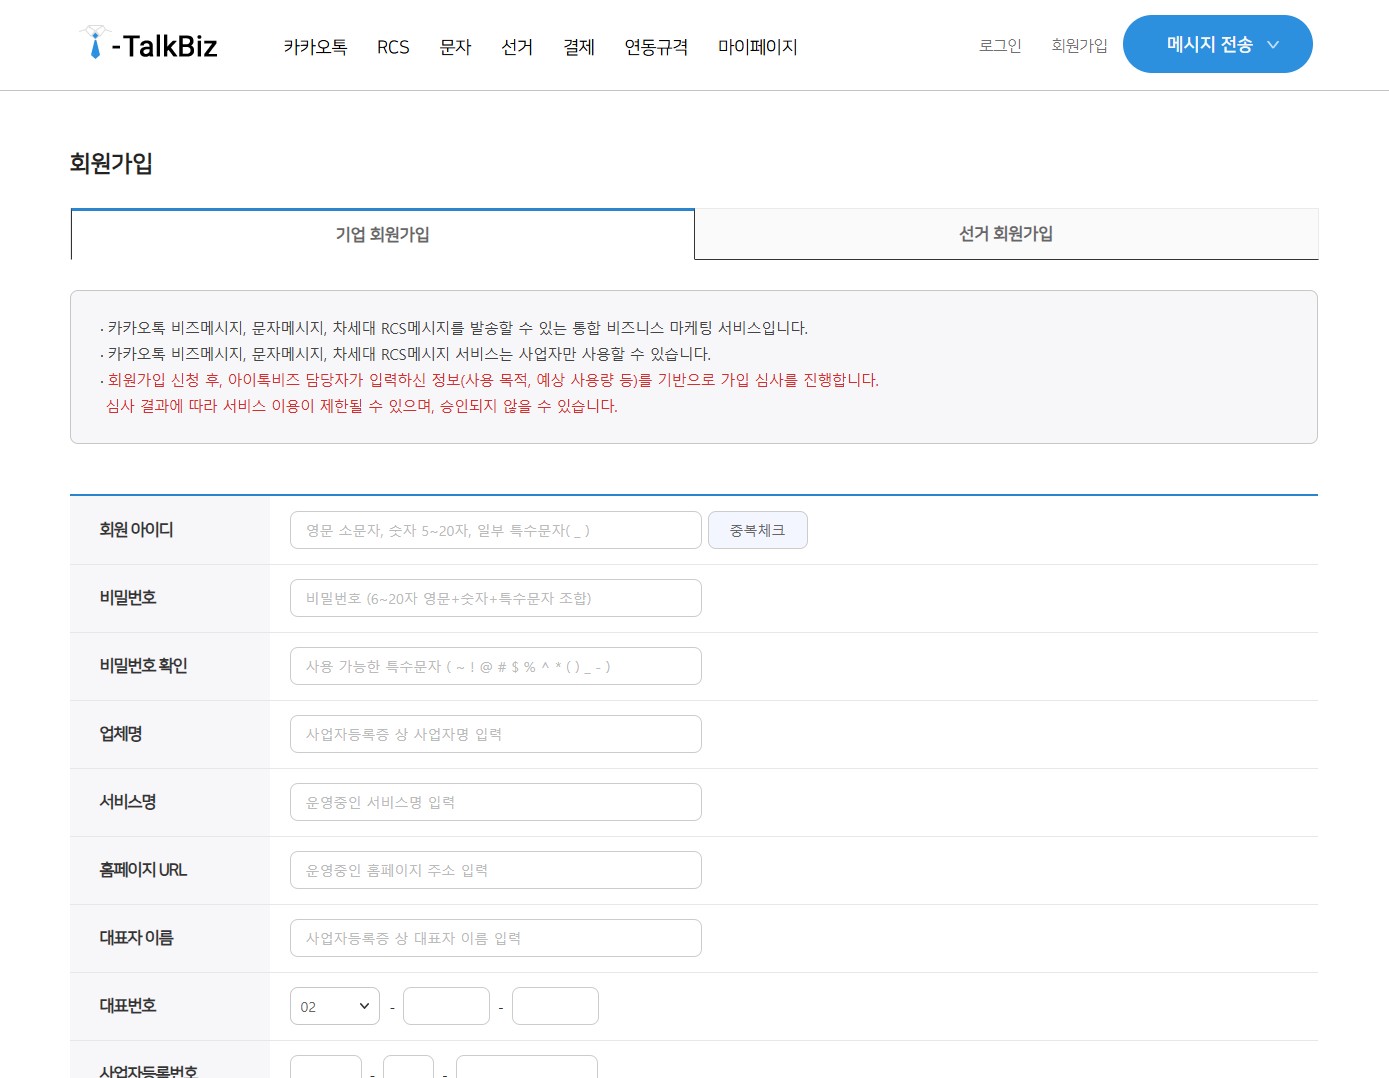Image resolution: width=1389 pixels, height=1078 pixels.
Task: Open the 연동규격 menu
Action: pyautogui.click(x=656, y=47)
